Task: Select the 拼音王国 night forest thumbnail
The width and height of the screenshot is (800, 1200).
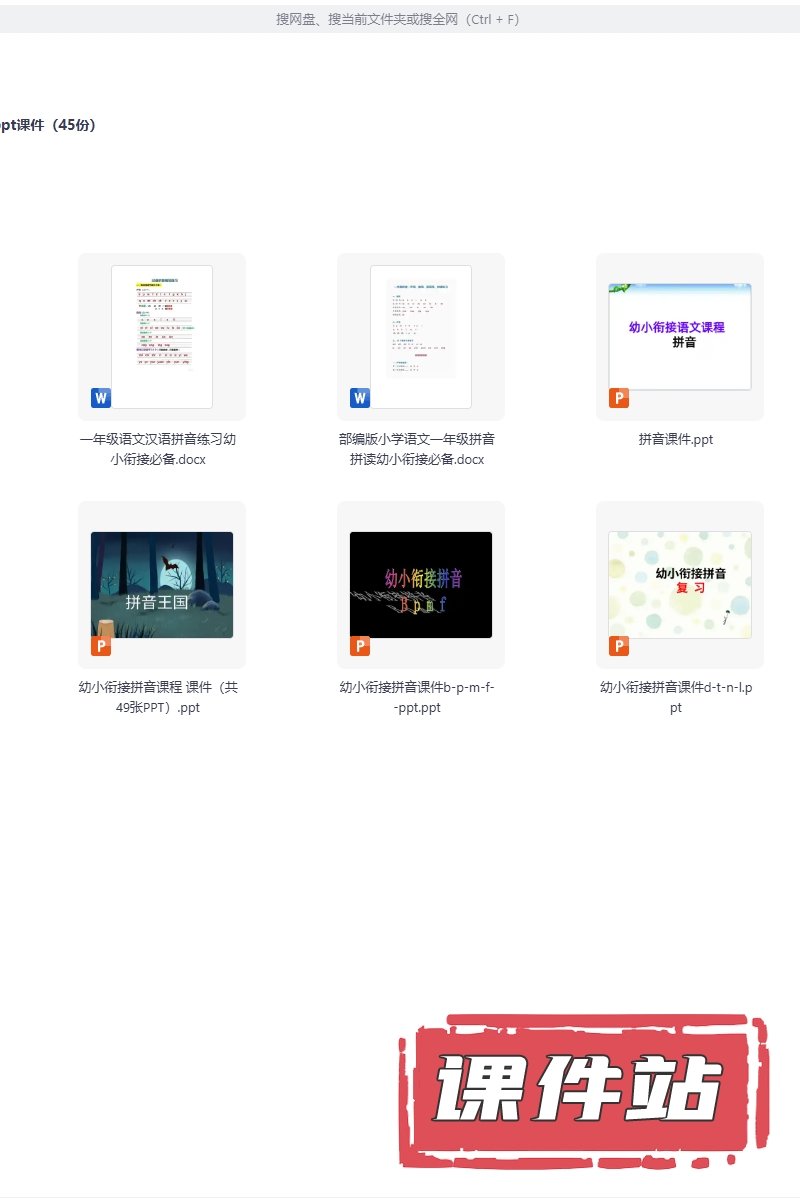Action: click(x=162, y=585)
